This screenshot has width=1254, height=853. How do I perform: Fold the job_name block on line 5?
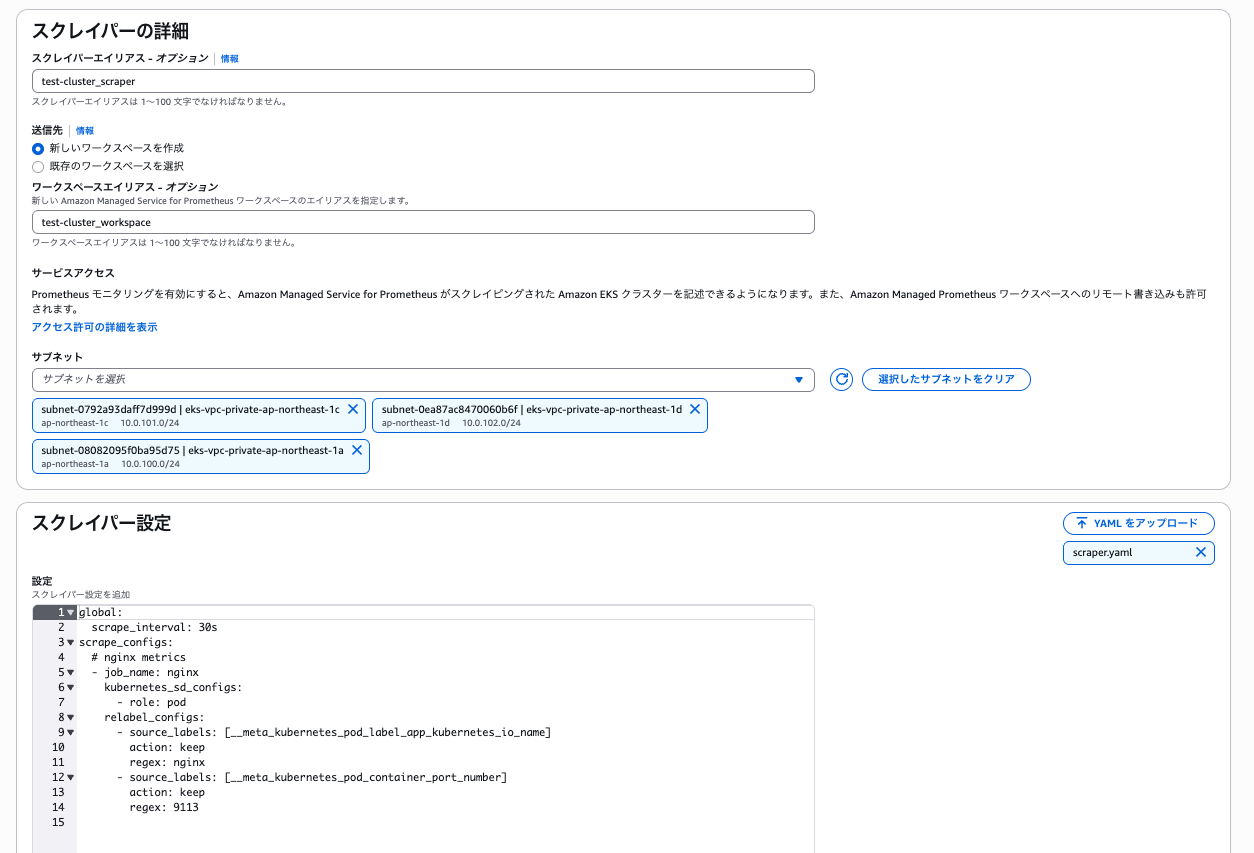click(71, 672)
